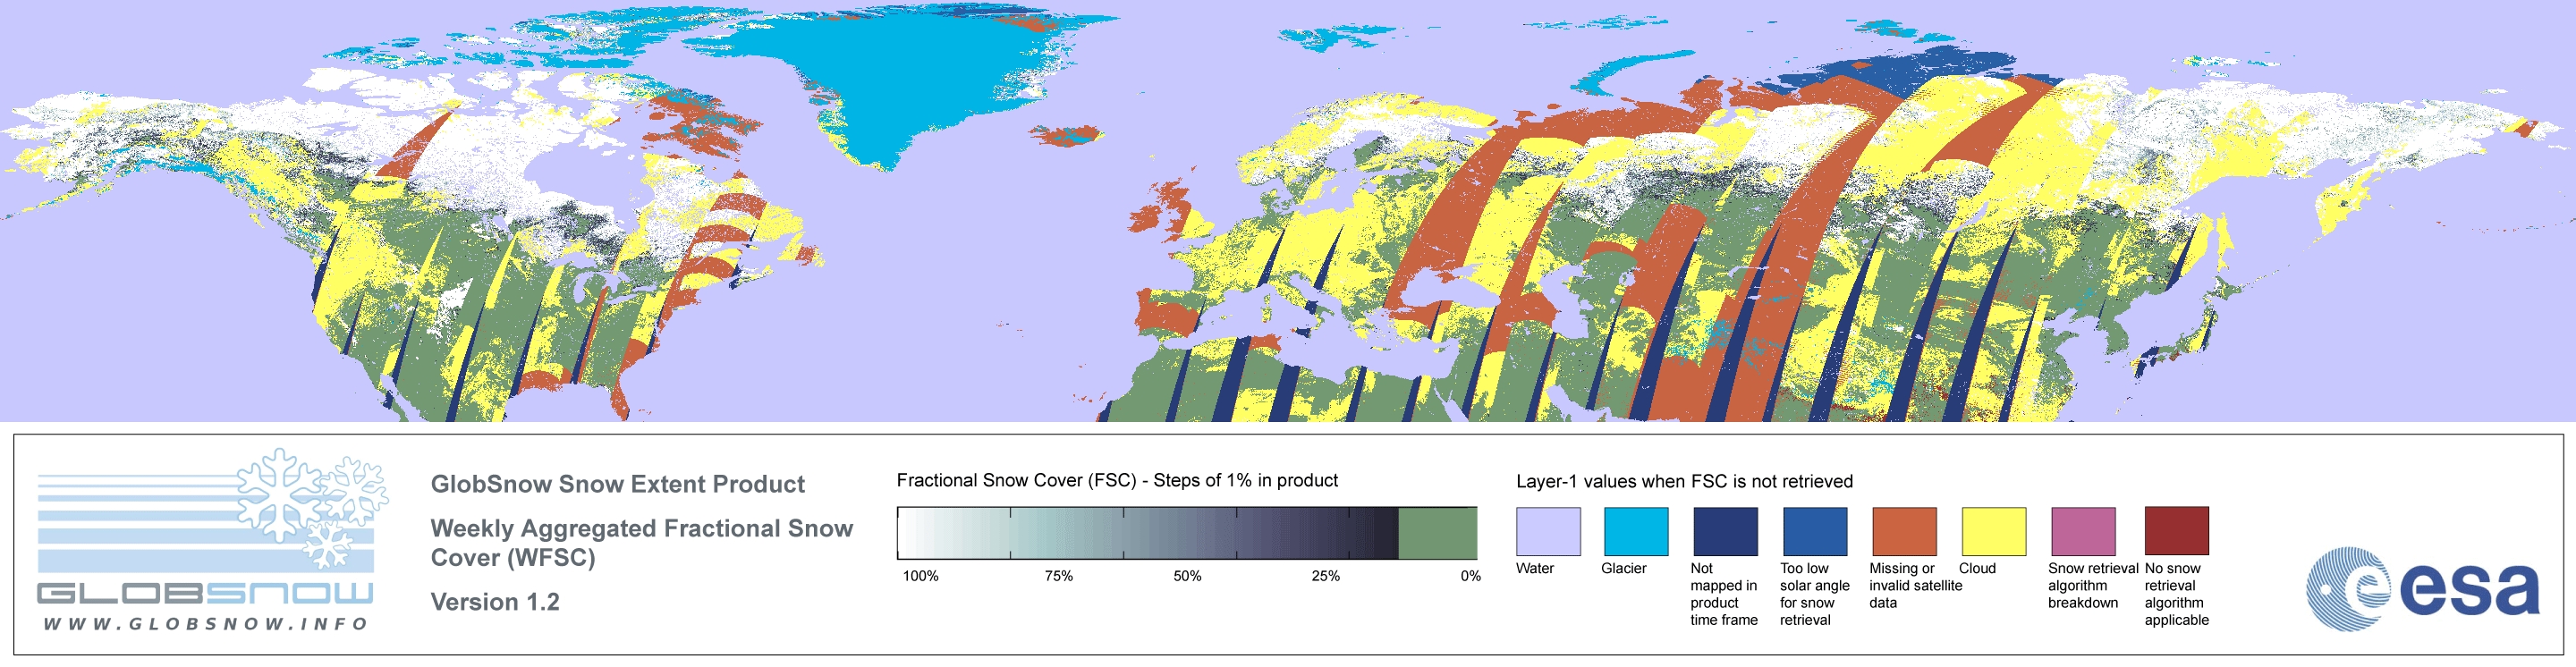
Task: Click the green 0% snow-free swatch
Action: [x=1437, y=533]
